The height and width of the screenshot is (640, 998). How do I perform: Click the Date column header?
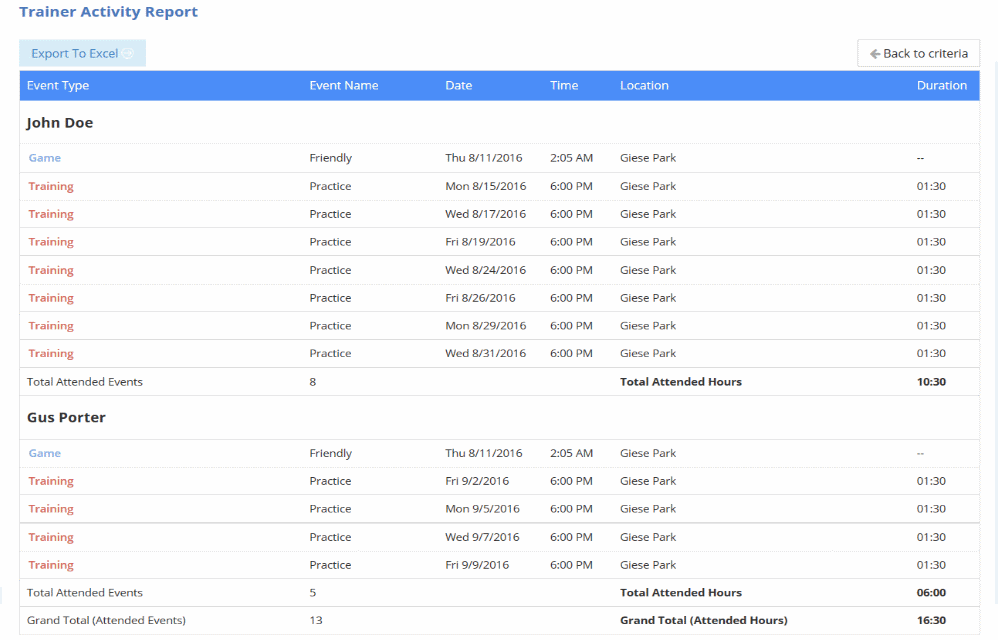pyautogui.click(x=458, y=86)
